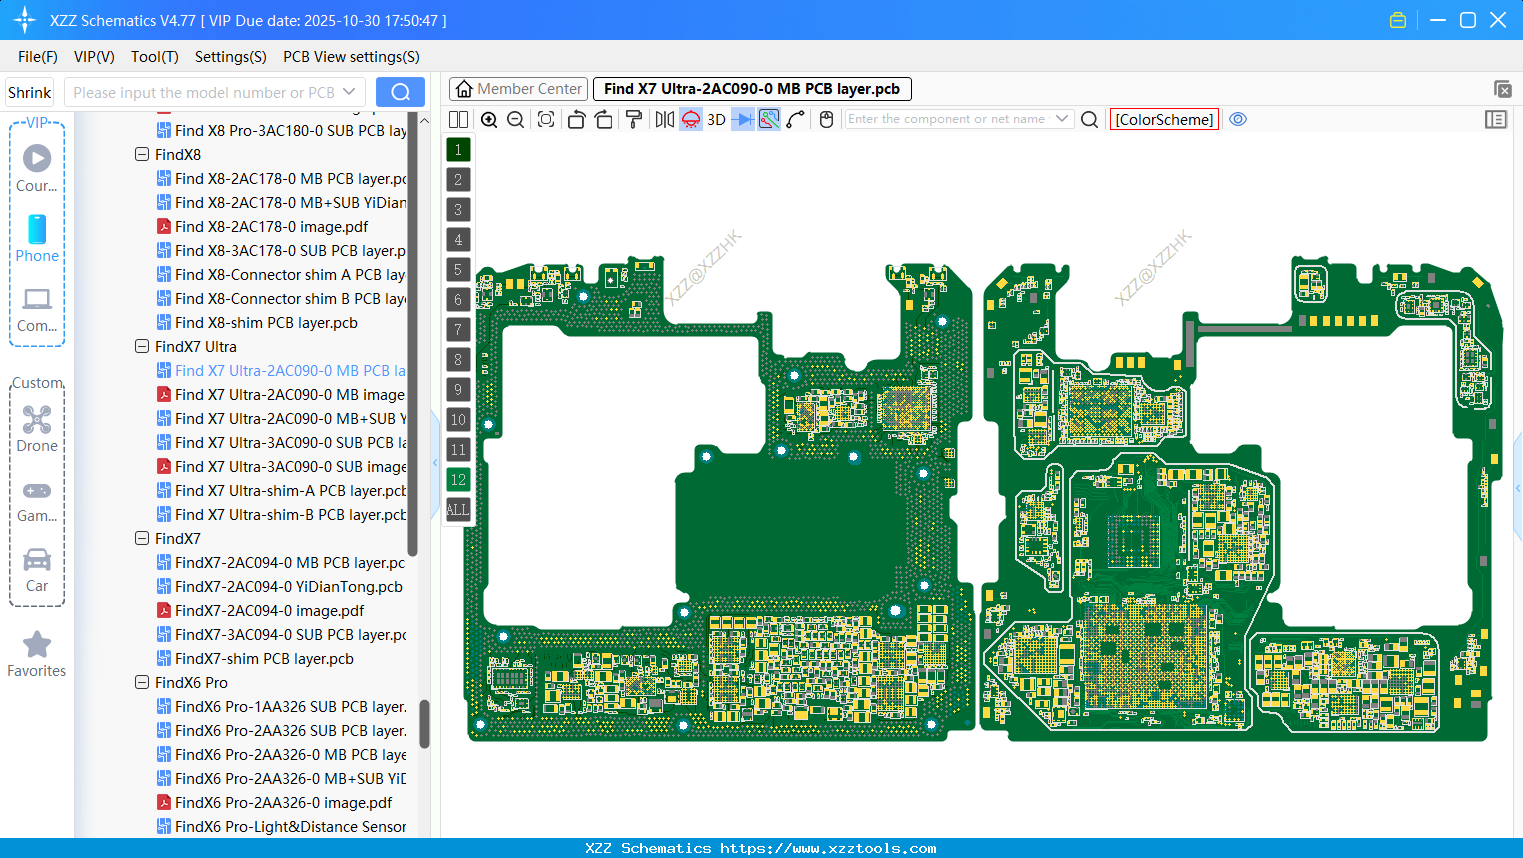Toggle the diode test mode icon
Image resolution: width=1523 pixels, height=858 pixels.
pos(742,119)
